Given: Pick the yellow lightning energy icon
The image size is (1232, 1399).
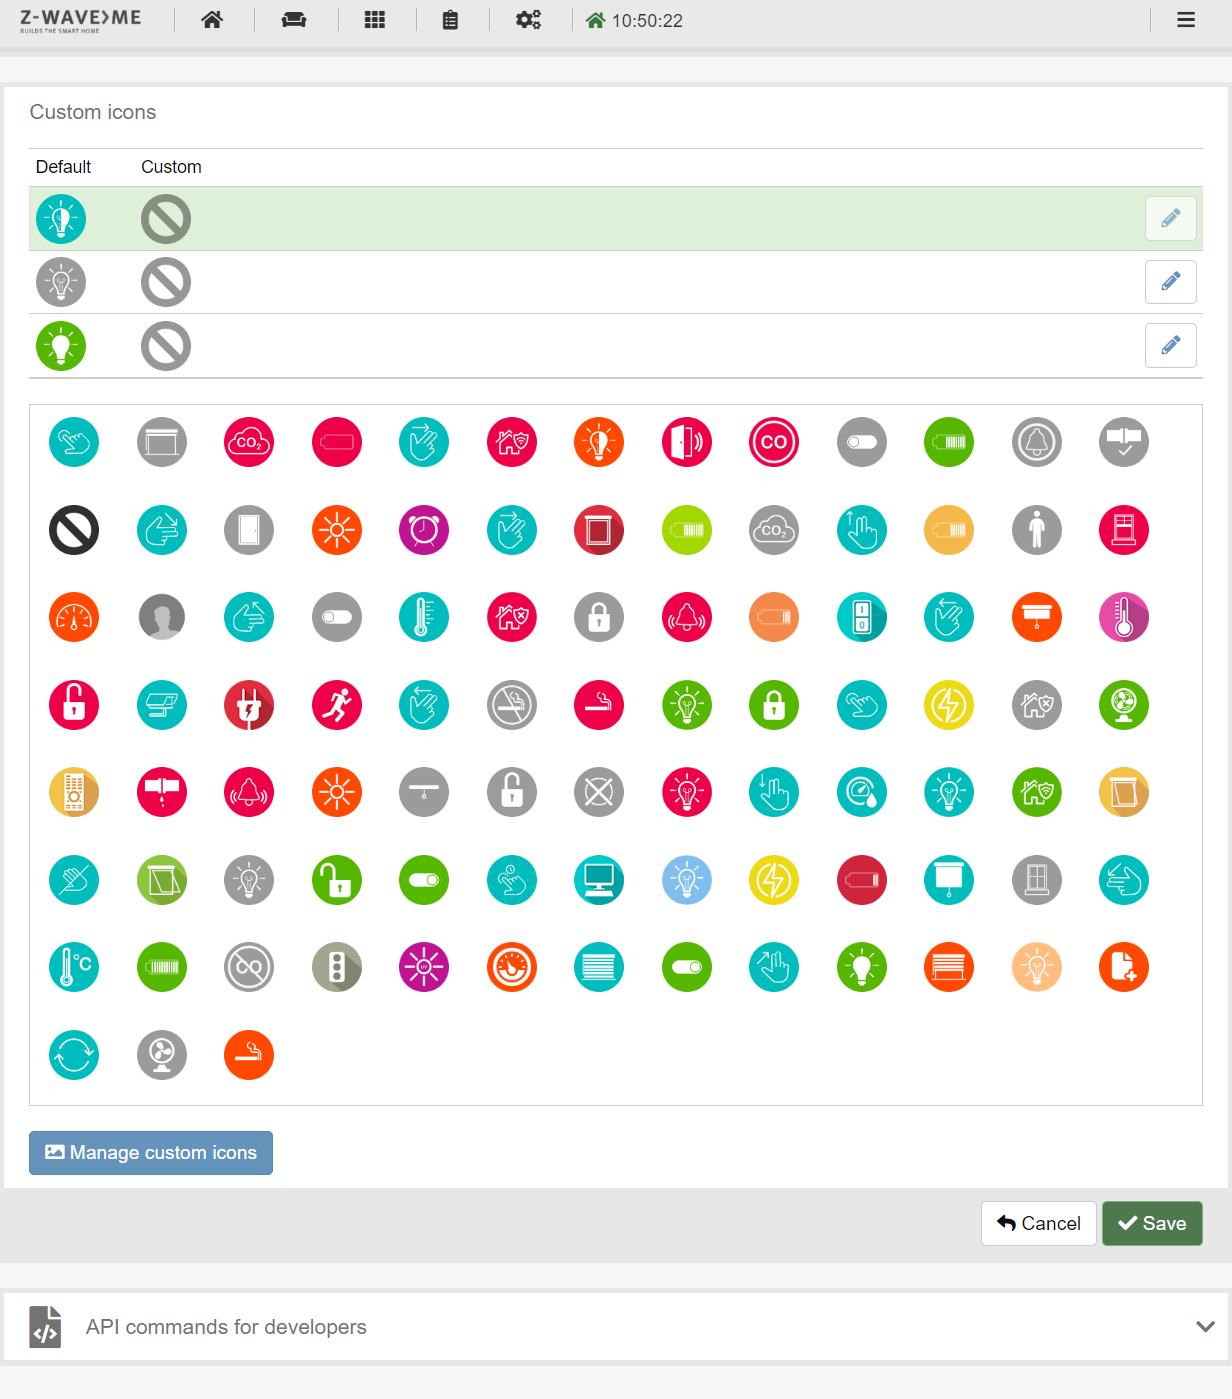Looking at the screenshot, I should point(949,705).
